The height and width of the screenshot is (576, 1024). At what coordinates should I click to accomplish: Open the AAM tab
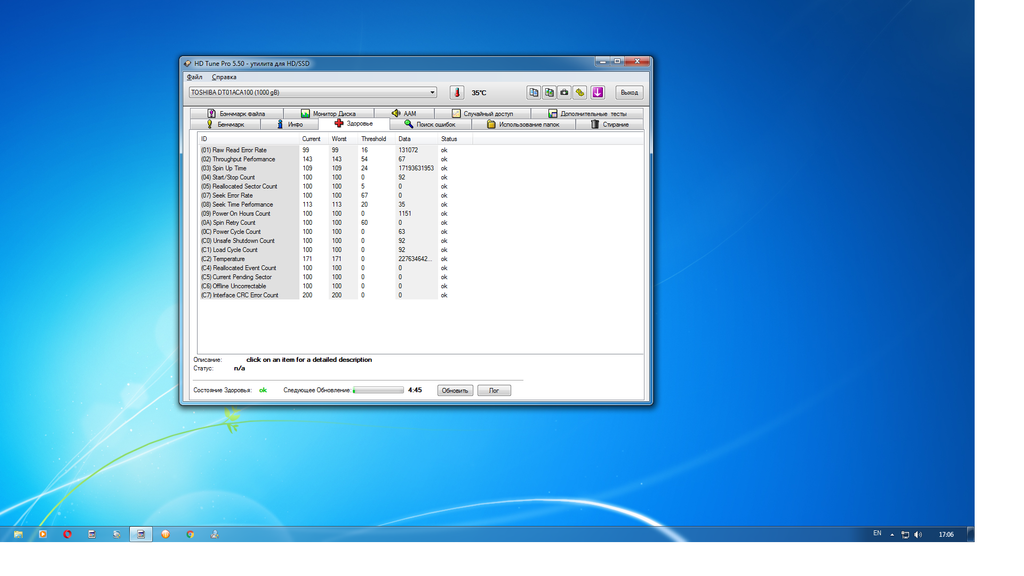tap(404, 114)
